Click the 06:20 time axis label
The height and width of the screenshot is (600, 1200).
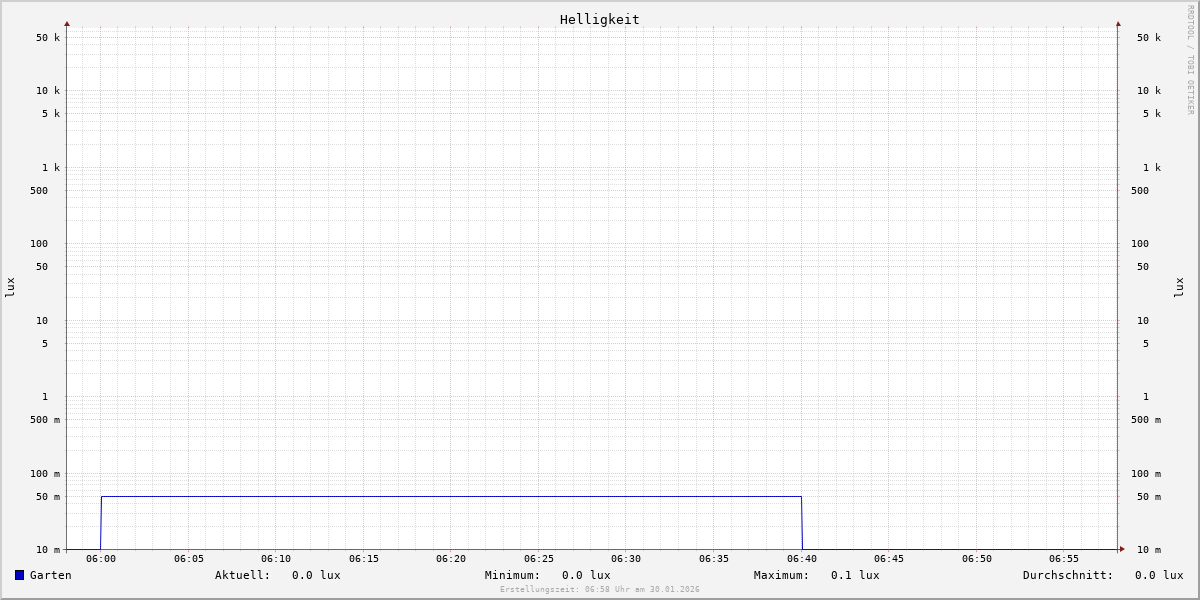tap(451, 559)
